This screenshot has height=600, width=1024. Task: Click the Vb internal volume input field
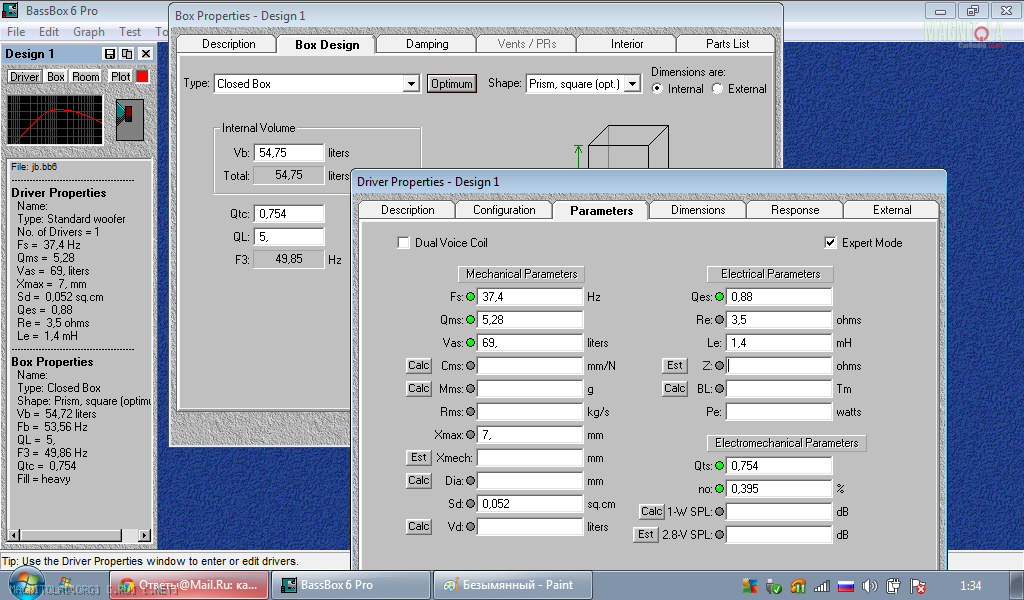(289, 153)
